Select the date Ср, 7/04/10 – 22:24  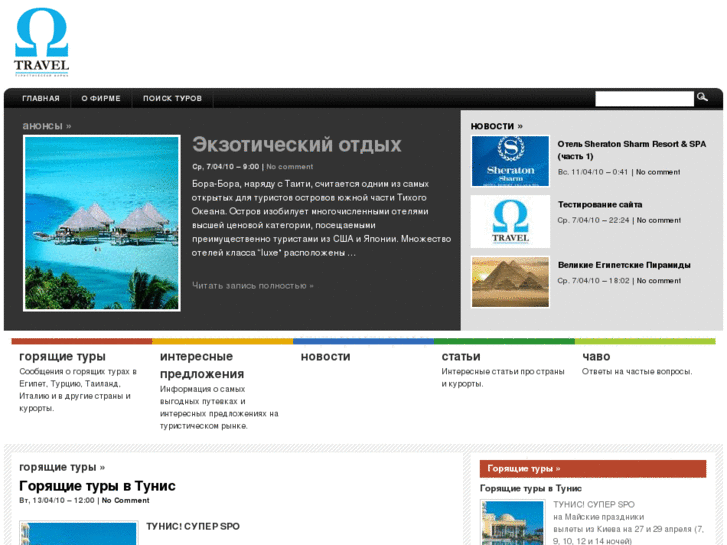click(x=593, y=220)
